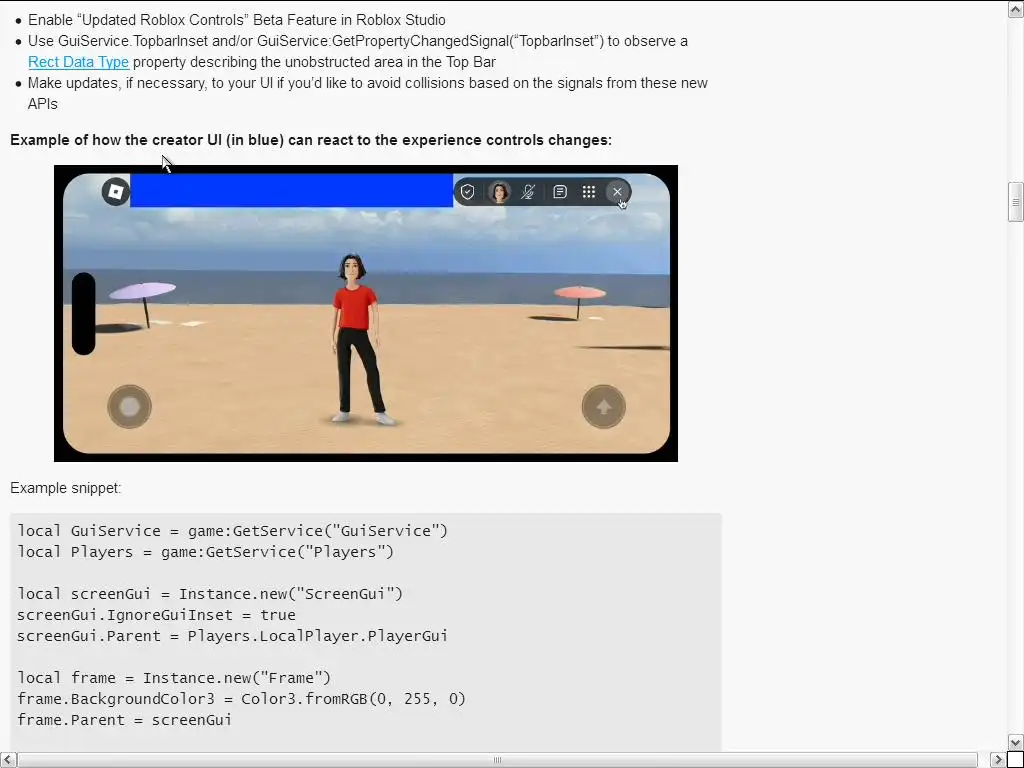Click the bold 'Example of how the creator UI' heading
This screenshot has width=1024, height=768.
point(311,140)
